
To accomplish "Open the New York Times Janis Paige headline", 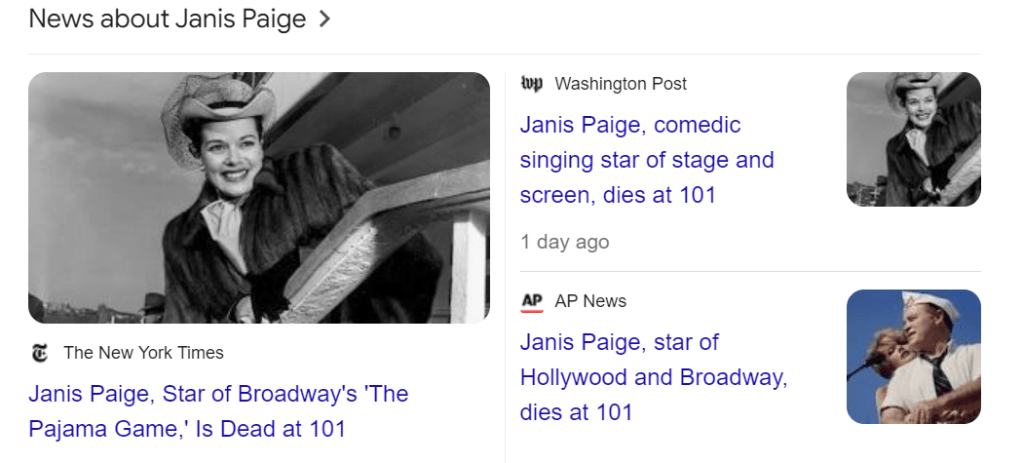I will tap(218, 411).
